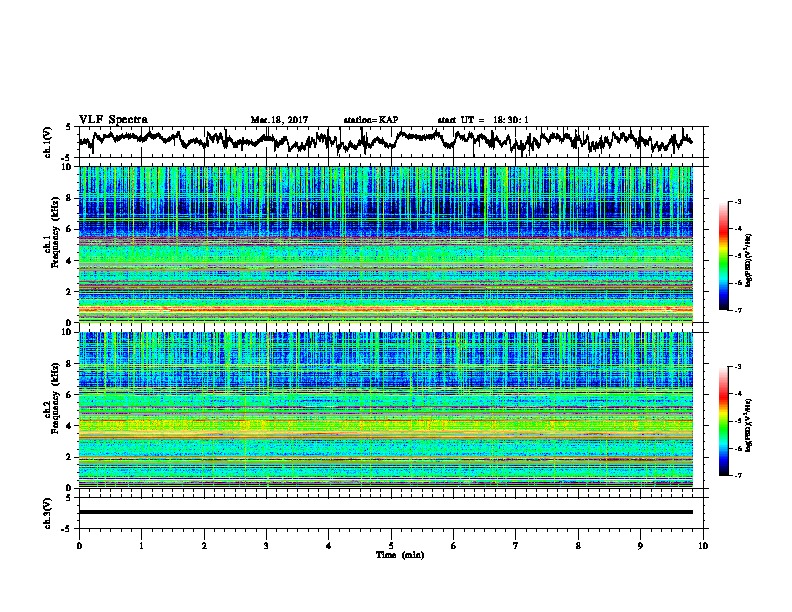Click the "3" tick on Time axis

click(266, 546)
